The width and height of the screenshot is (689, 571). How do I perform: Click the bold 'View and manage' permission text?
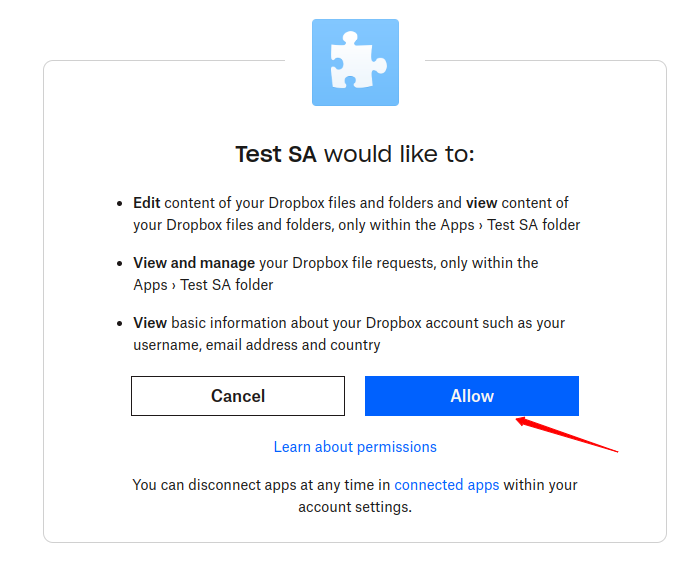[194, 263]
